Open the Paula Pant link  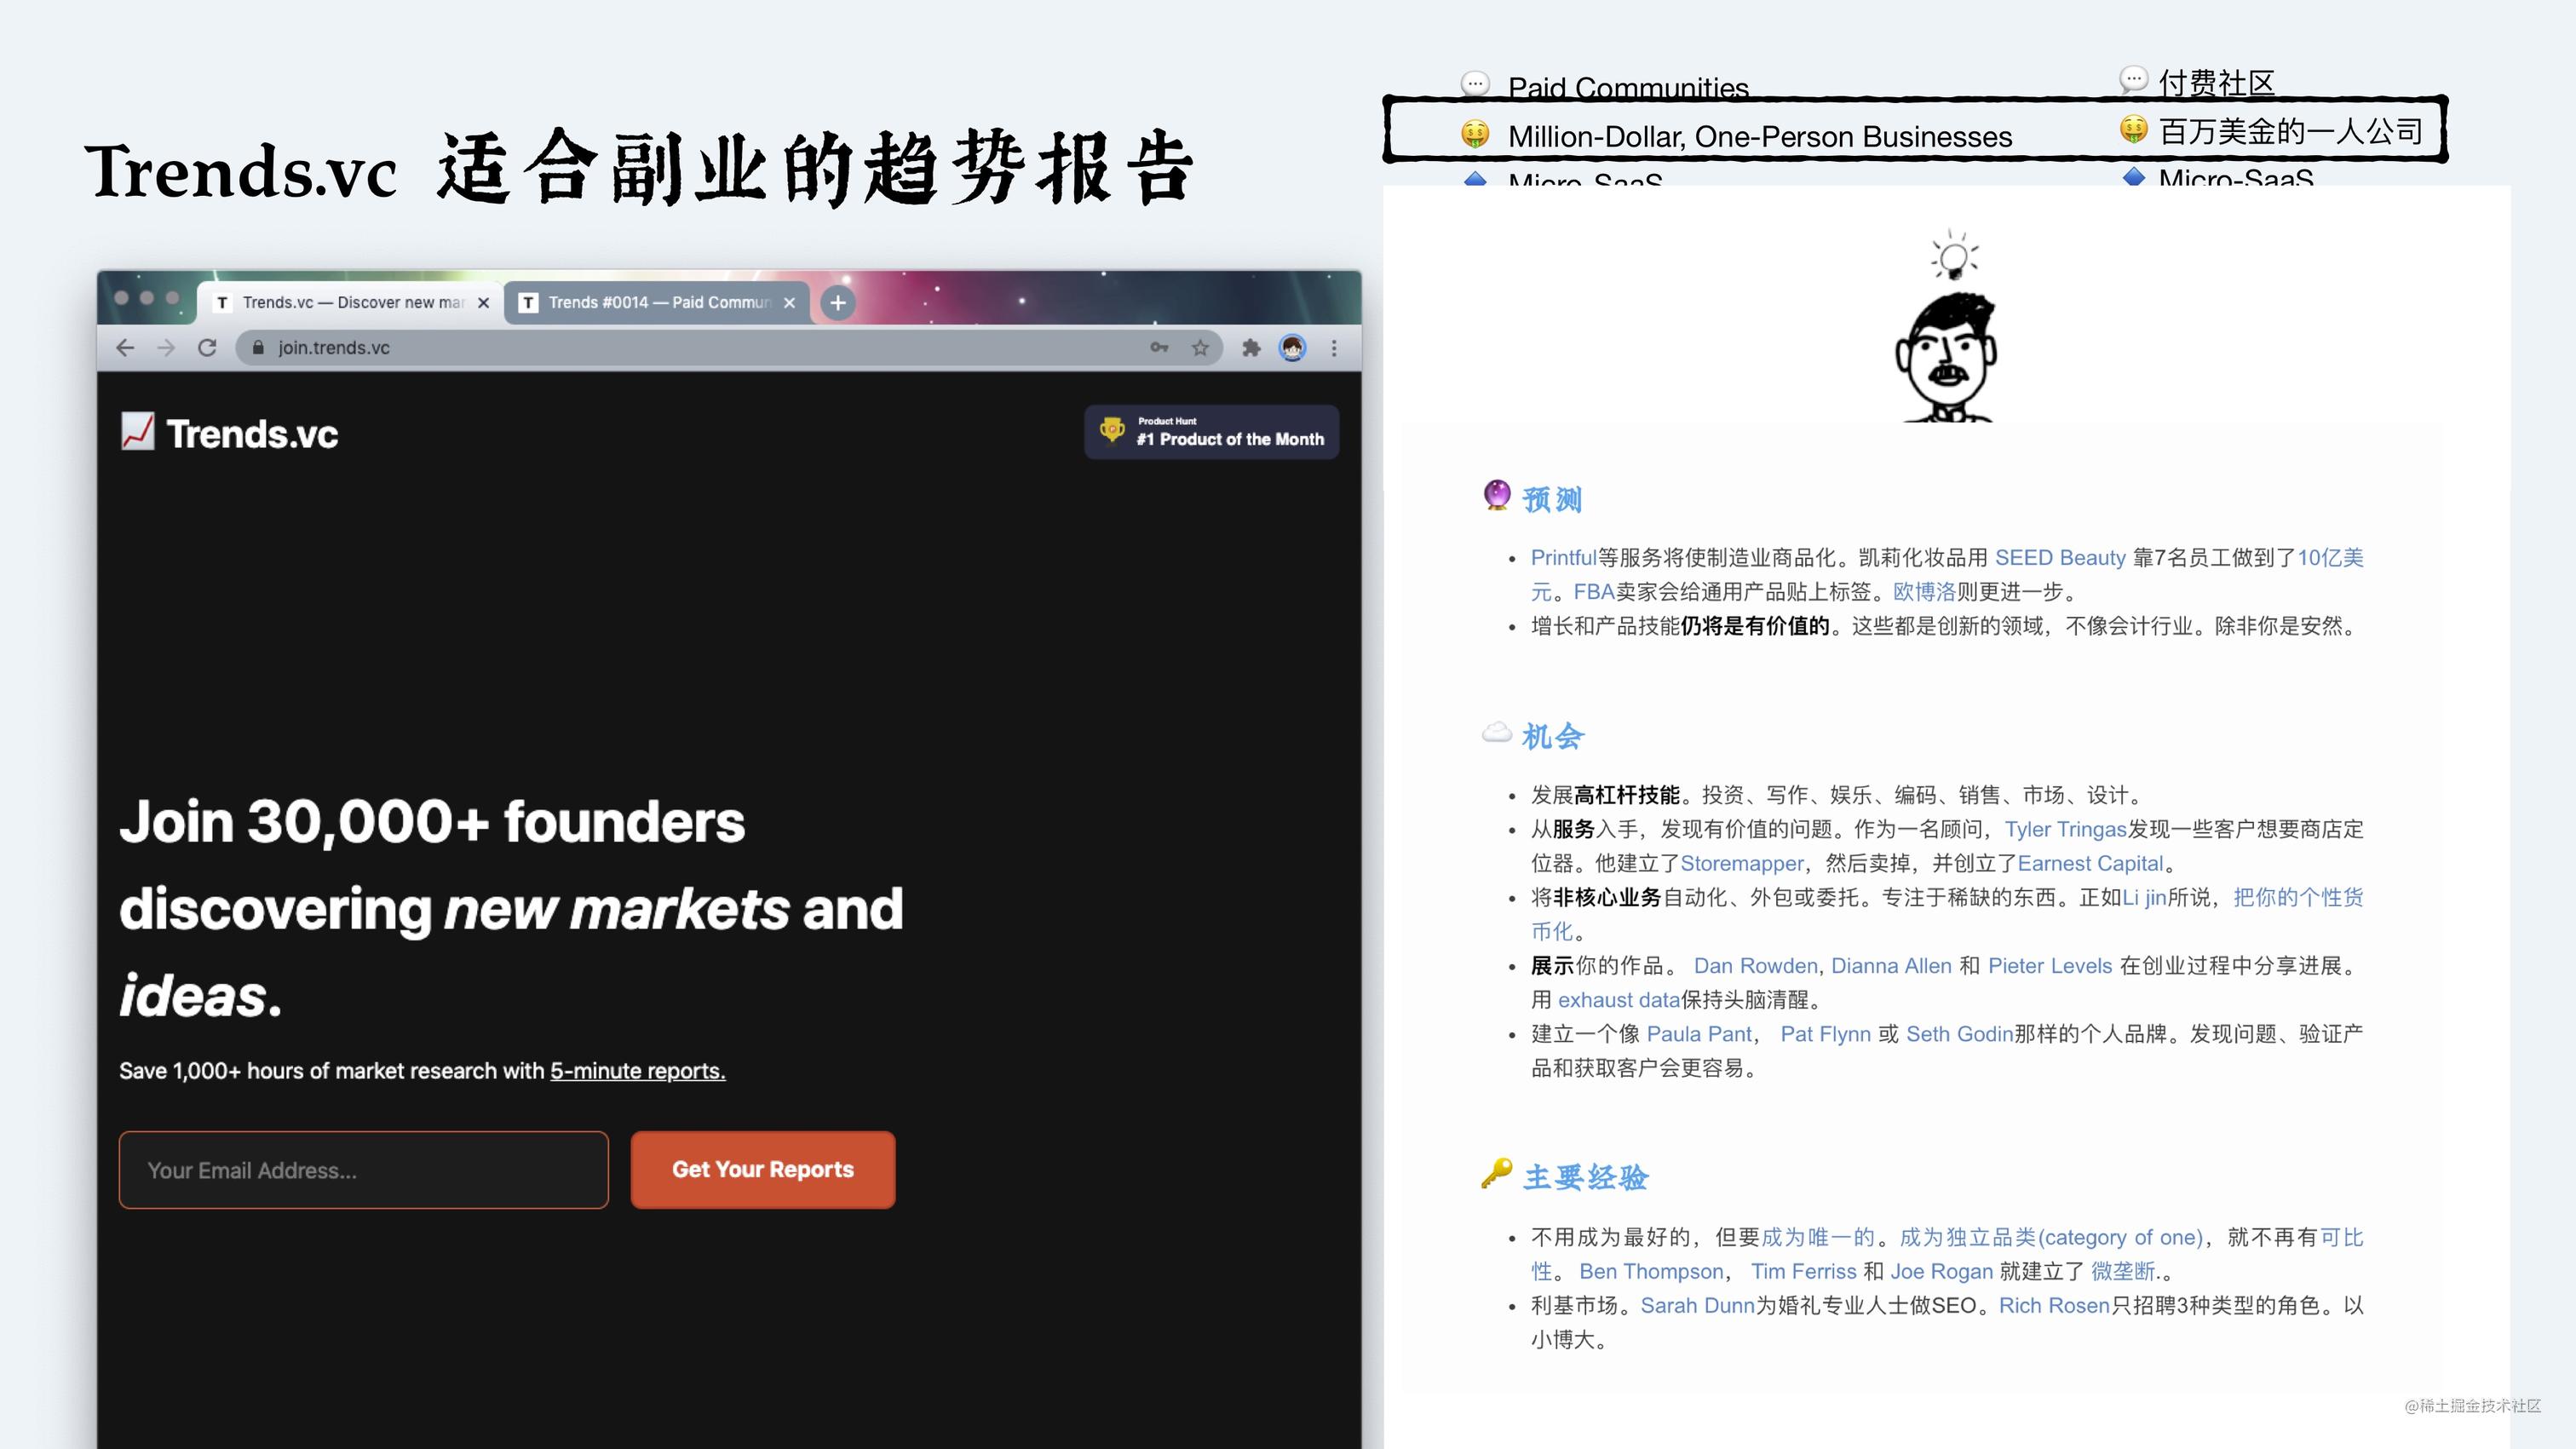(x=1699, y=1034)
